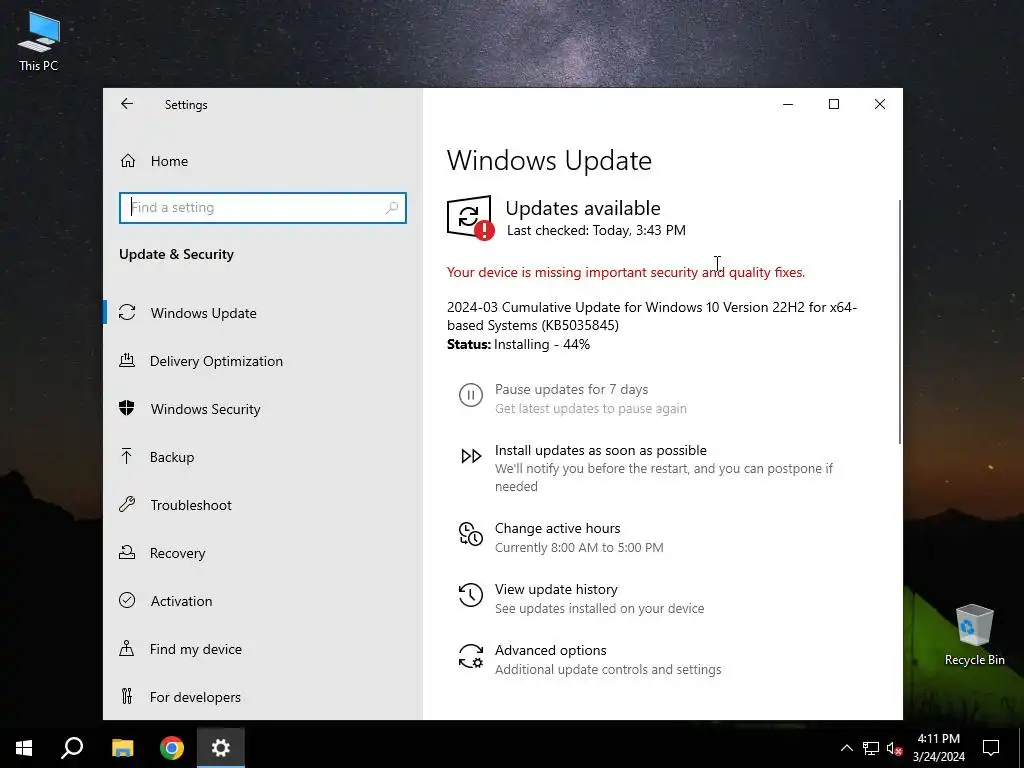Select the Recycle Bin desktop icon
The width and height of the screenshot is (1024, 768).
click(x=974, y=635)
